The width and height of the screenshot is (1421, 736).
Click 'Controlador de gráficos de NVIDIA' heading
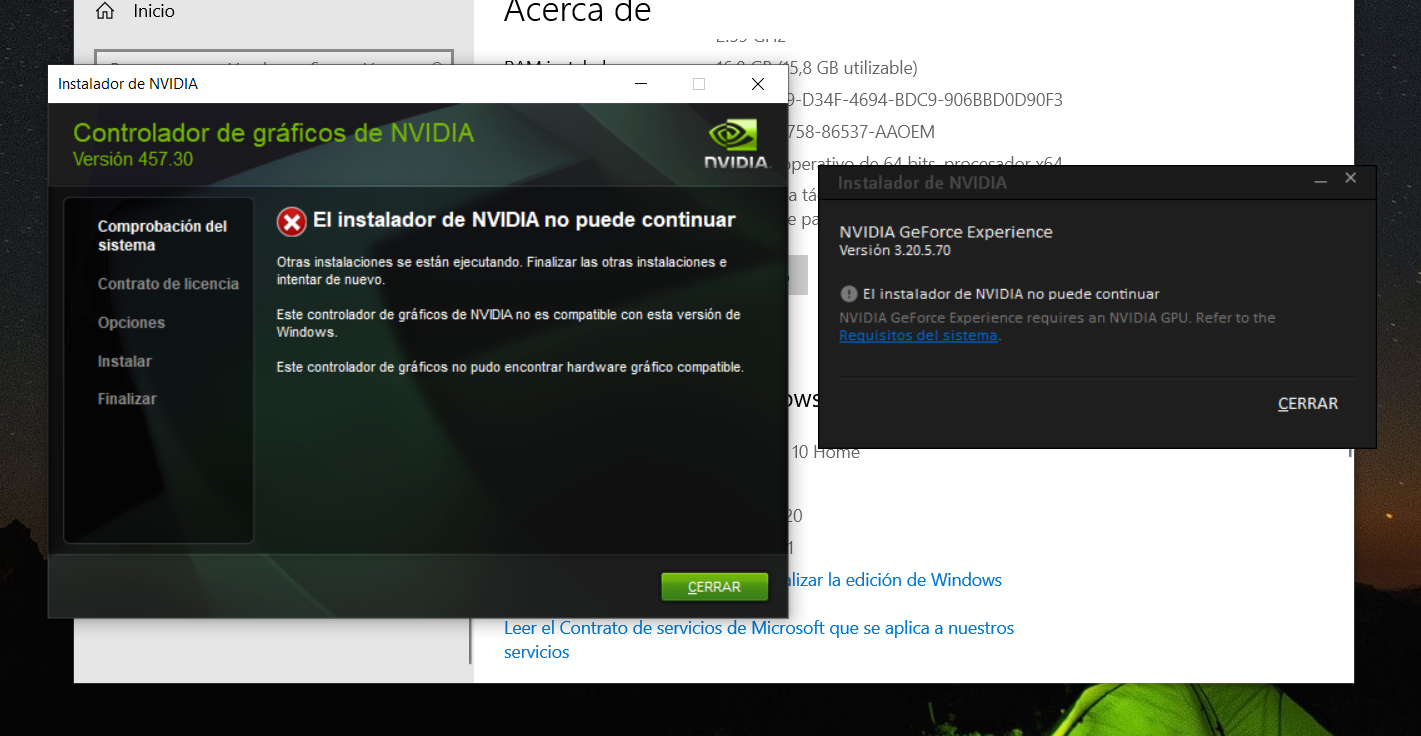[x=274, y=133]
